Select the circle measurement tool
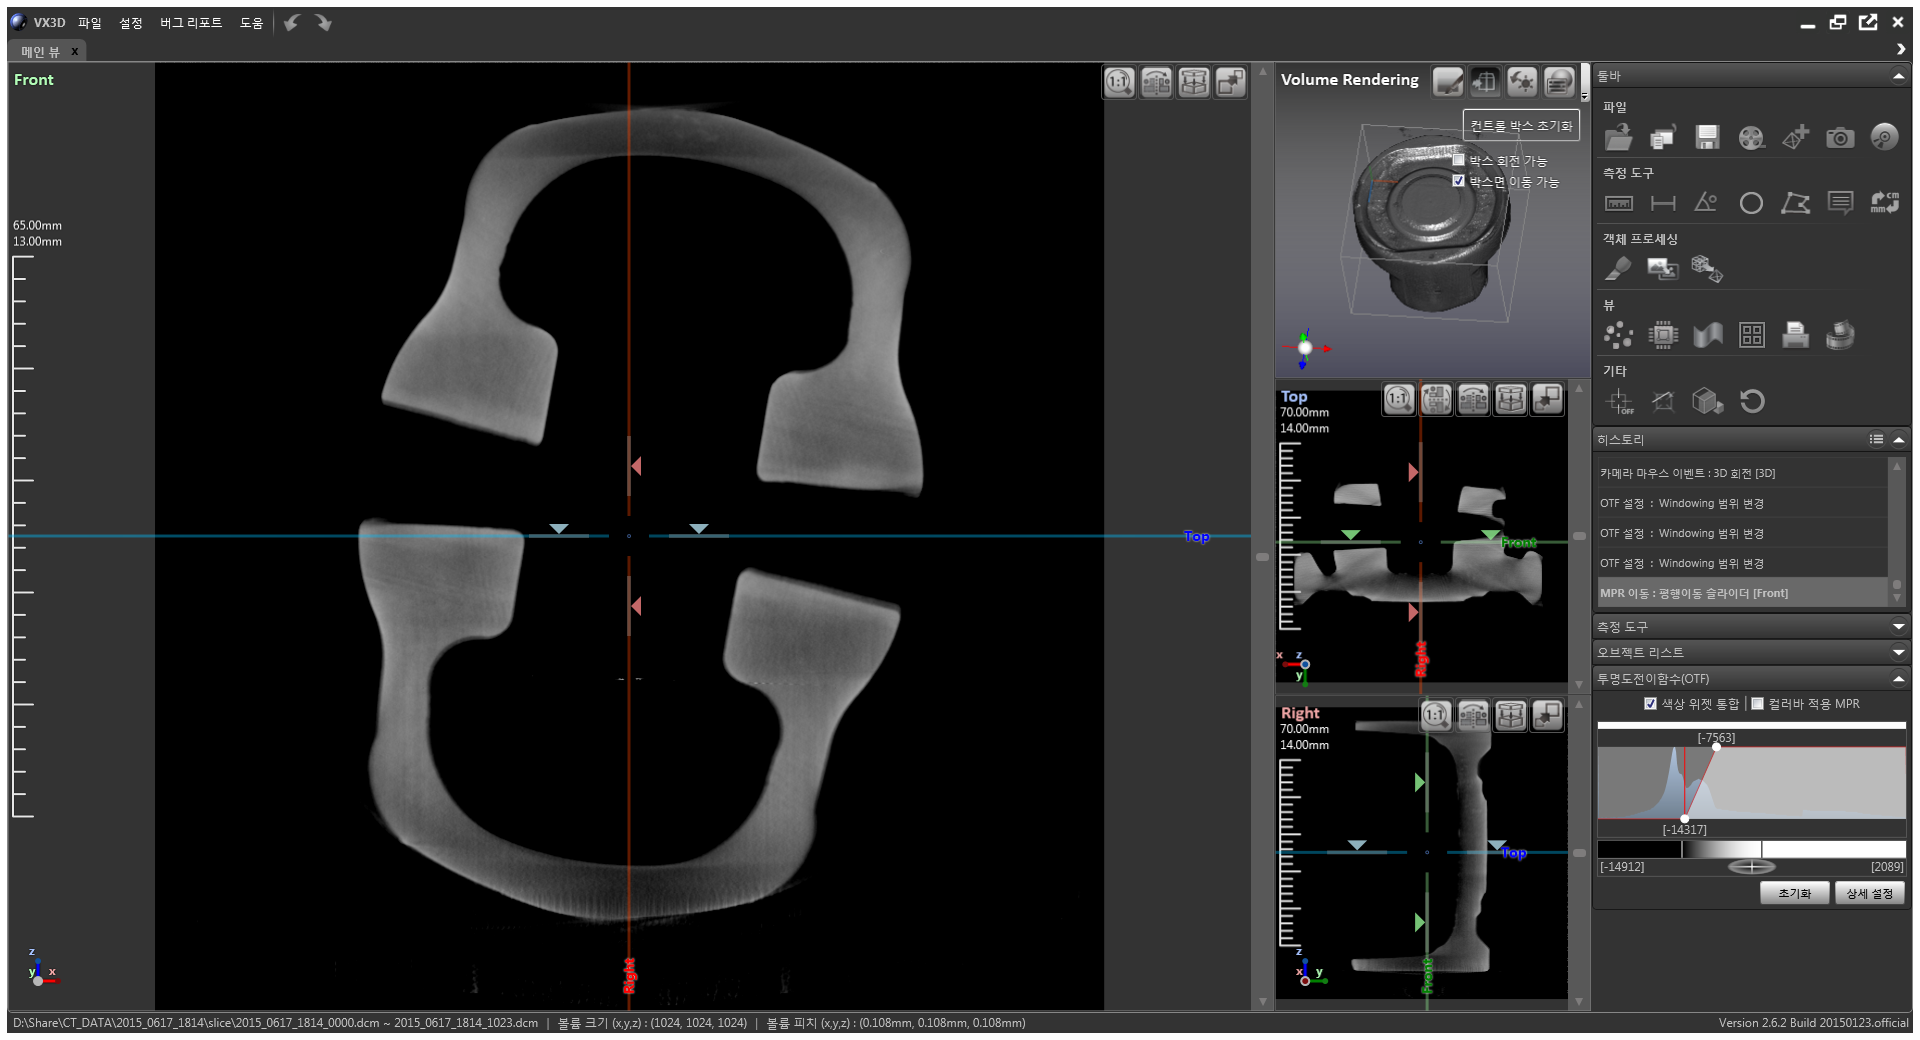Image resolution: width=1920 pixels, height=1040 pixels. 1751,203
